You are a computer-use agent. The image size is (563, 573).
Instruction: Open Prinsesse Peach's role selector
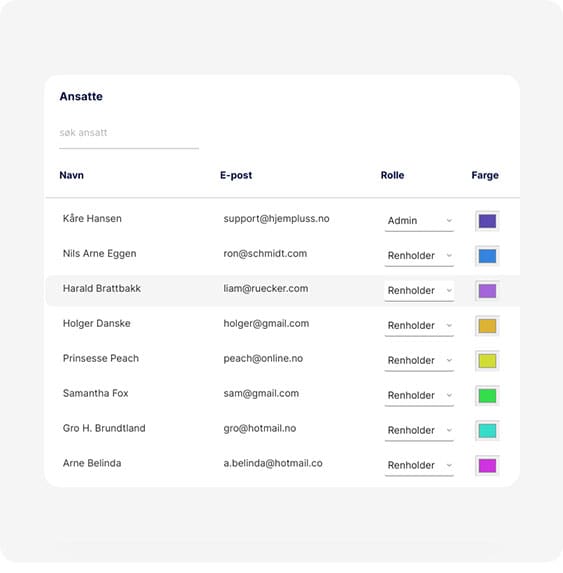[419, 361]
